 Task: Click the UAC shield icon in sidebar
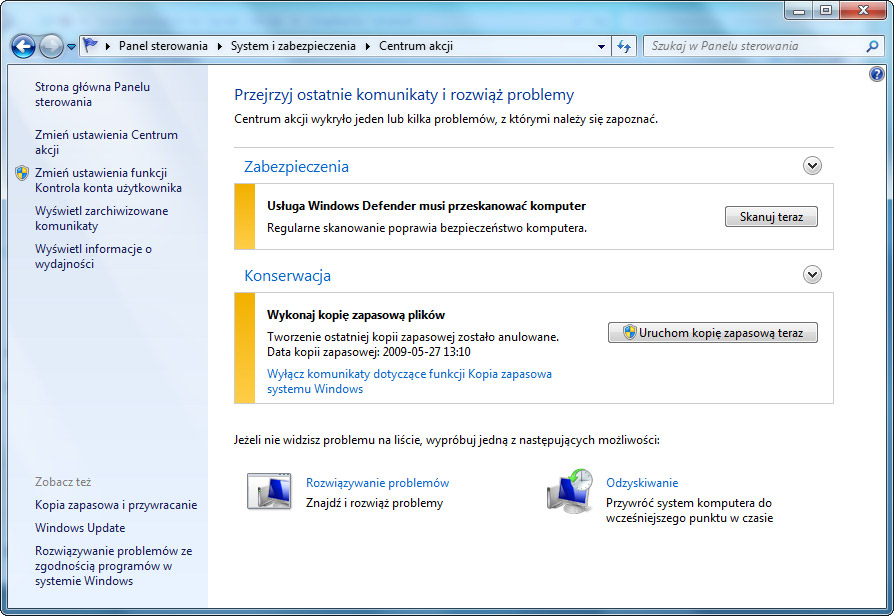click(22, 173)
